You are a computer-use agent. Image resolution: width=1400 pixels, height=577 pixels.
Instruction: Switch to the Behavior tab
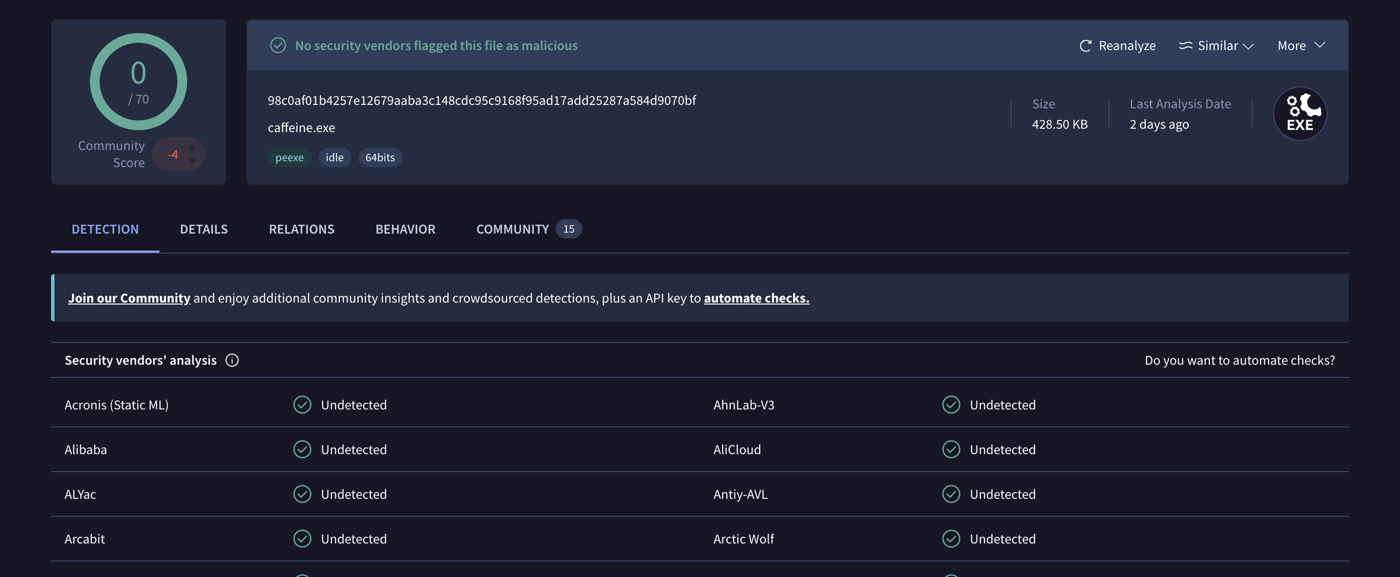pos(405,229)
